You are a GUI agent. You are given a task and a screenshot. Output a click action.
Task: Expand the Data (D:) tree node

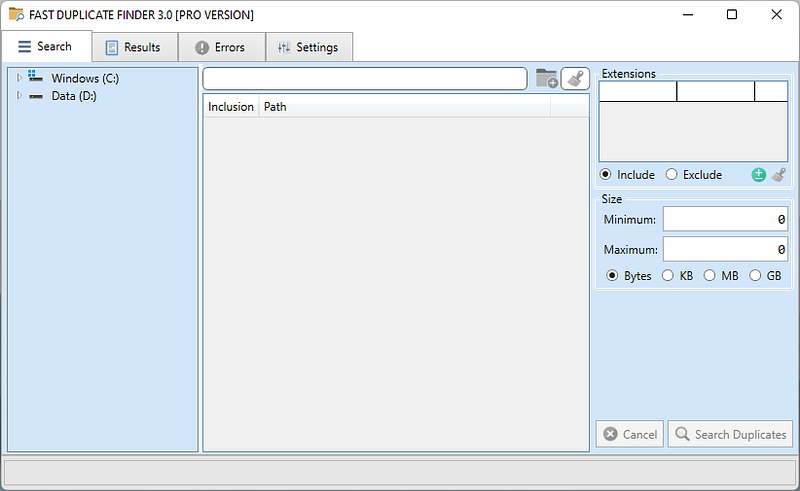(19, 95)
